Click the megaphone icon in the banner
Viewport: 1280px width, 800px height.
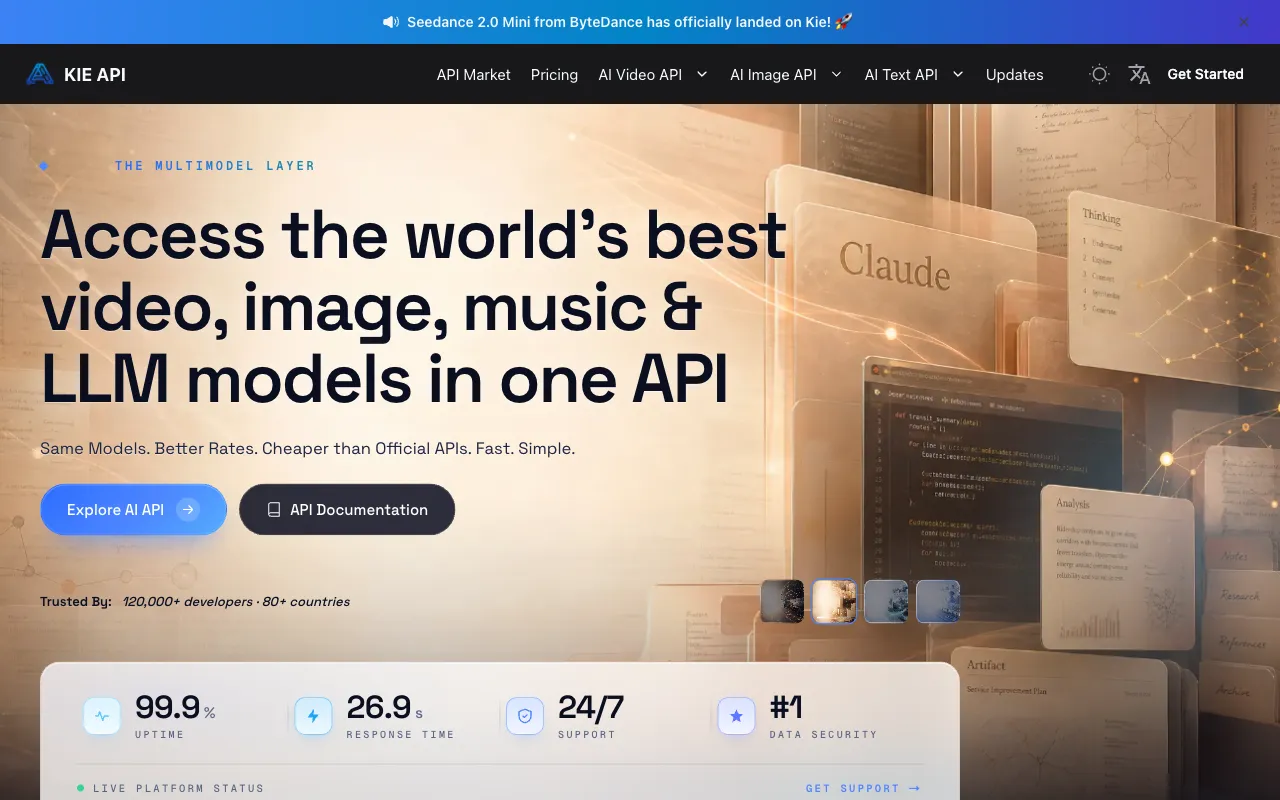coord(391,21)
